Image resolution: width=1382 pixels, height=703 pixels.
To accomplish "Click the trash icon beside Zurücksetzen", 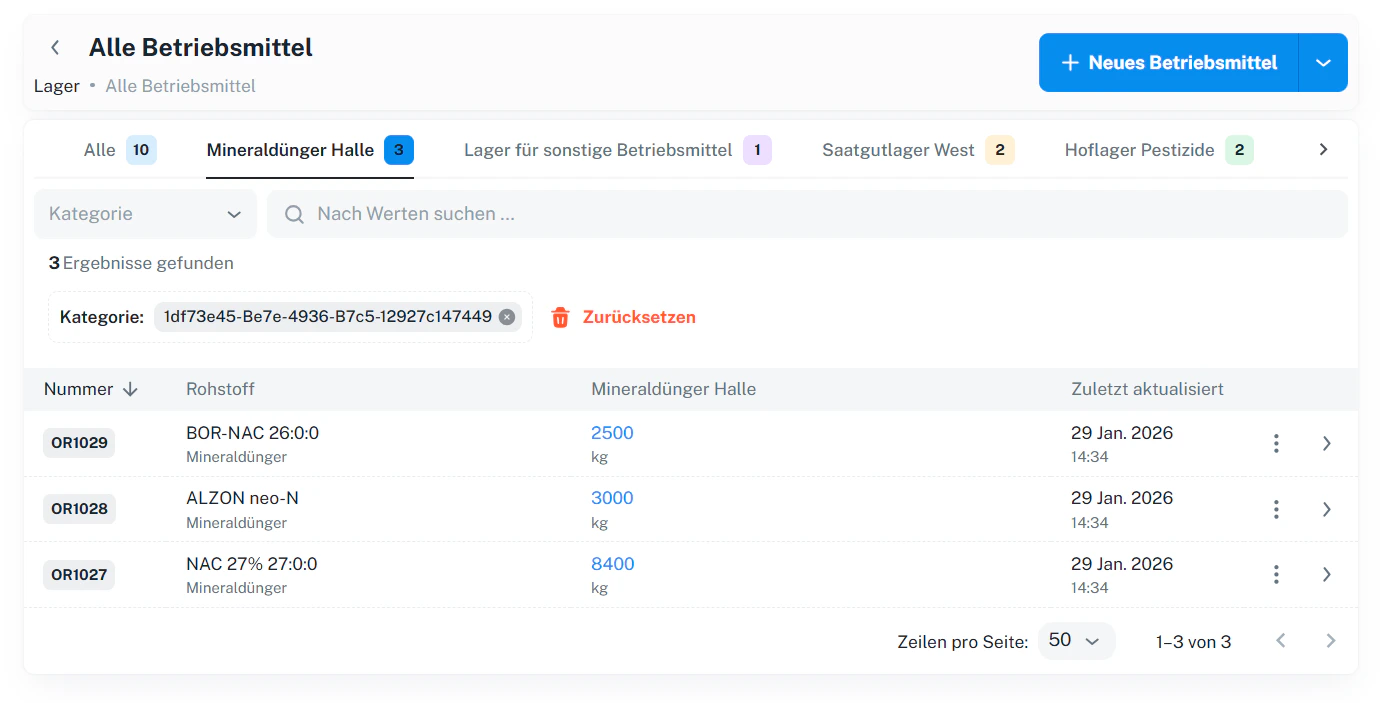I will click(x=560, y=316).
